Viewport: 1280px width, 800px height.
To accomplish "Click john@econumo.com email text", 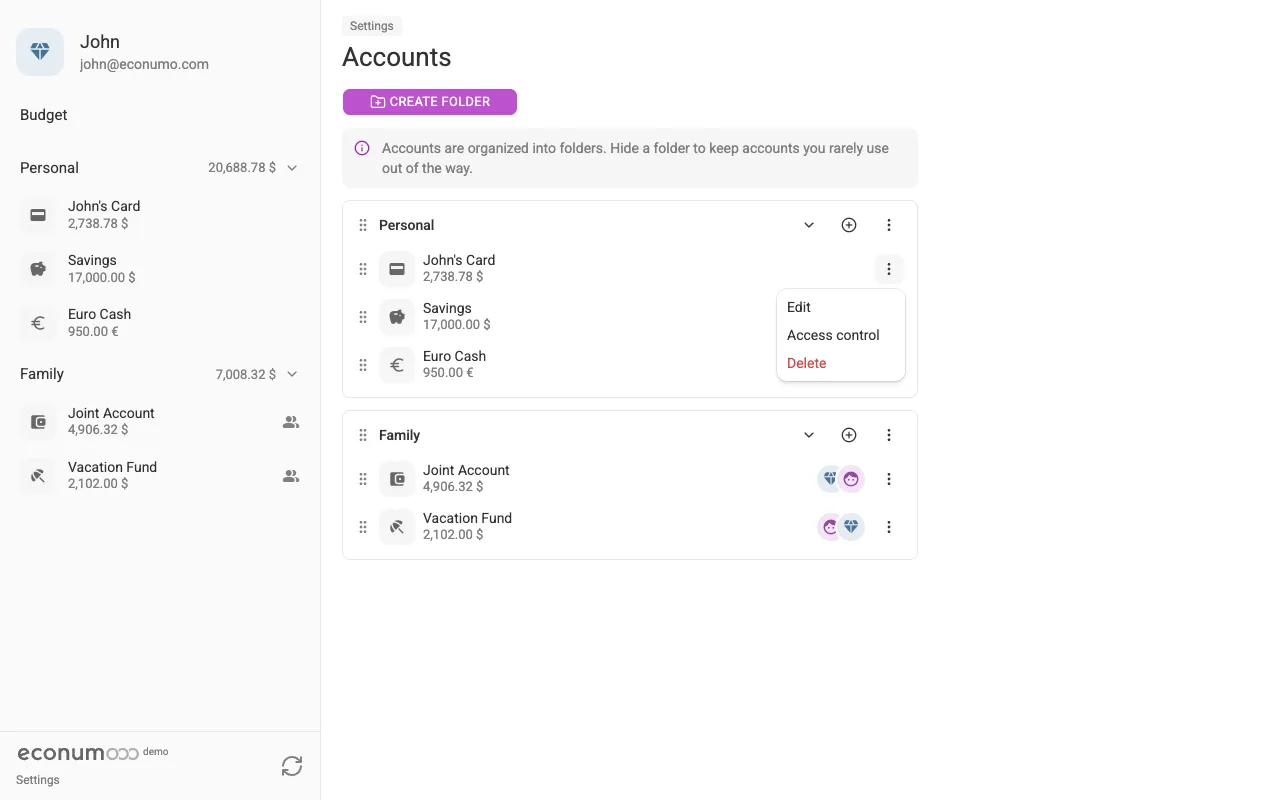I will click(x=144, y=64).
